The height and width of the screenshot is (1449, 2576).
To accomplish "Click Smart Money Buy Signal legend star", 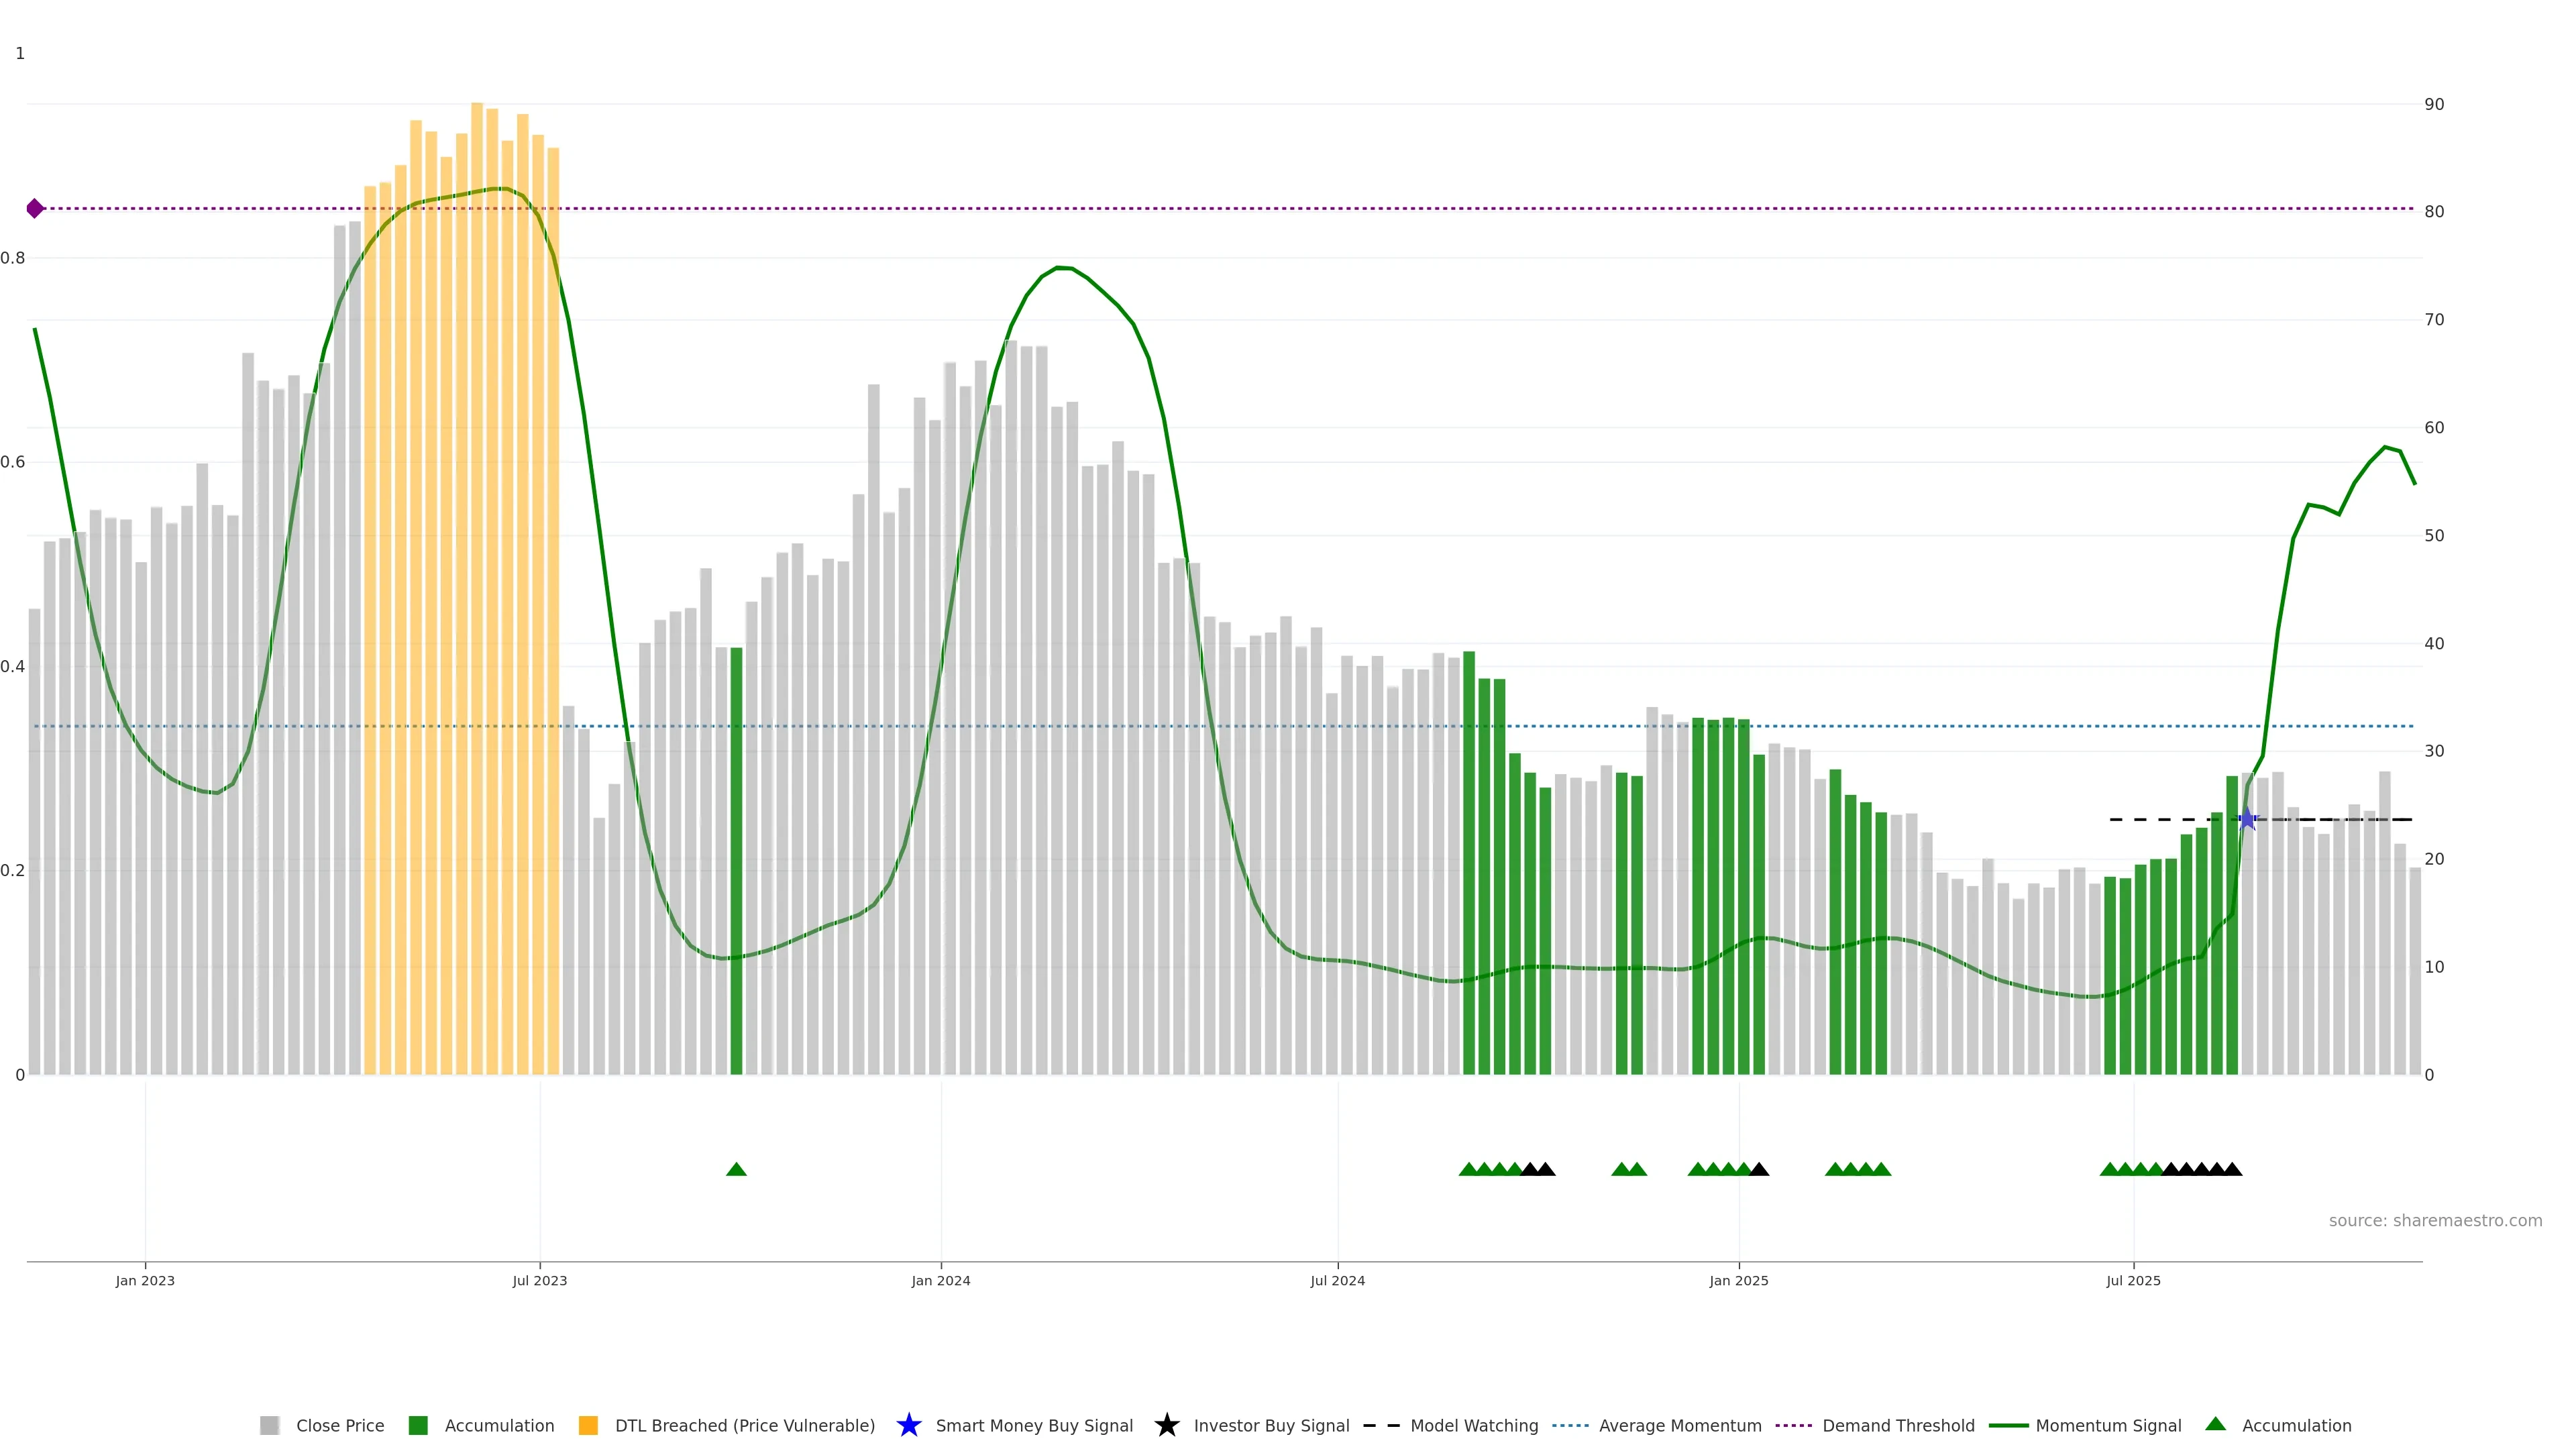I will coord(909,1426).
